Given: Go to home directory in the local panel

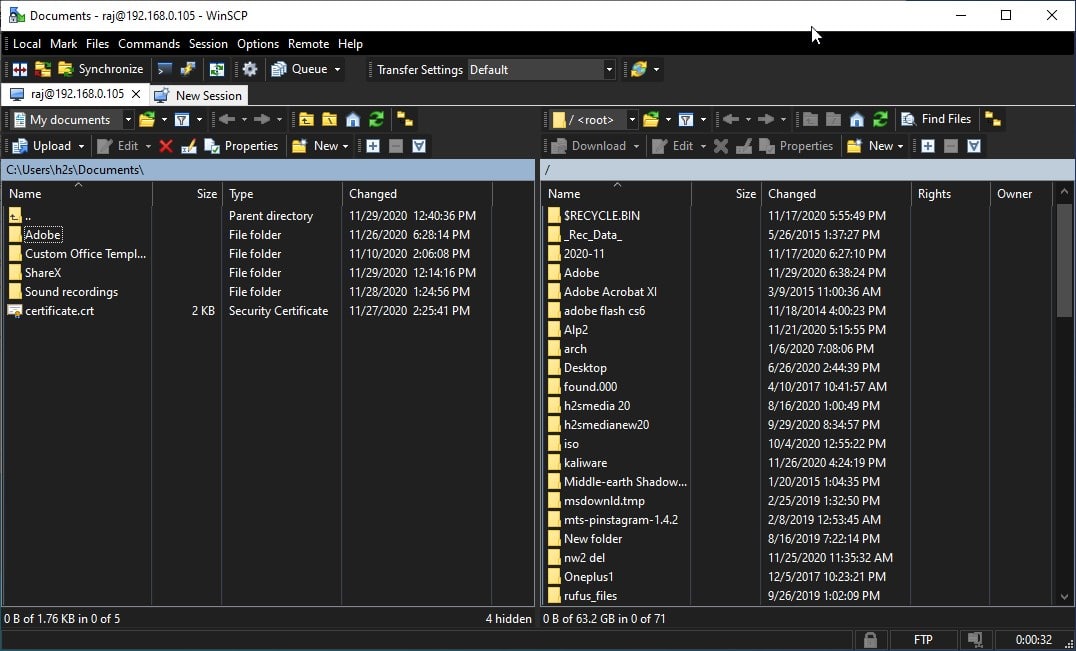Looking at the screenshot, I should (353, 119).
